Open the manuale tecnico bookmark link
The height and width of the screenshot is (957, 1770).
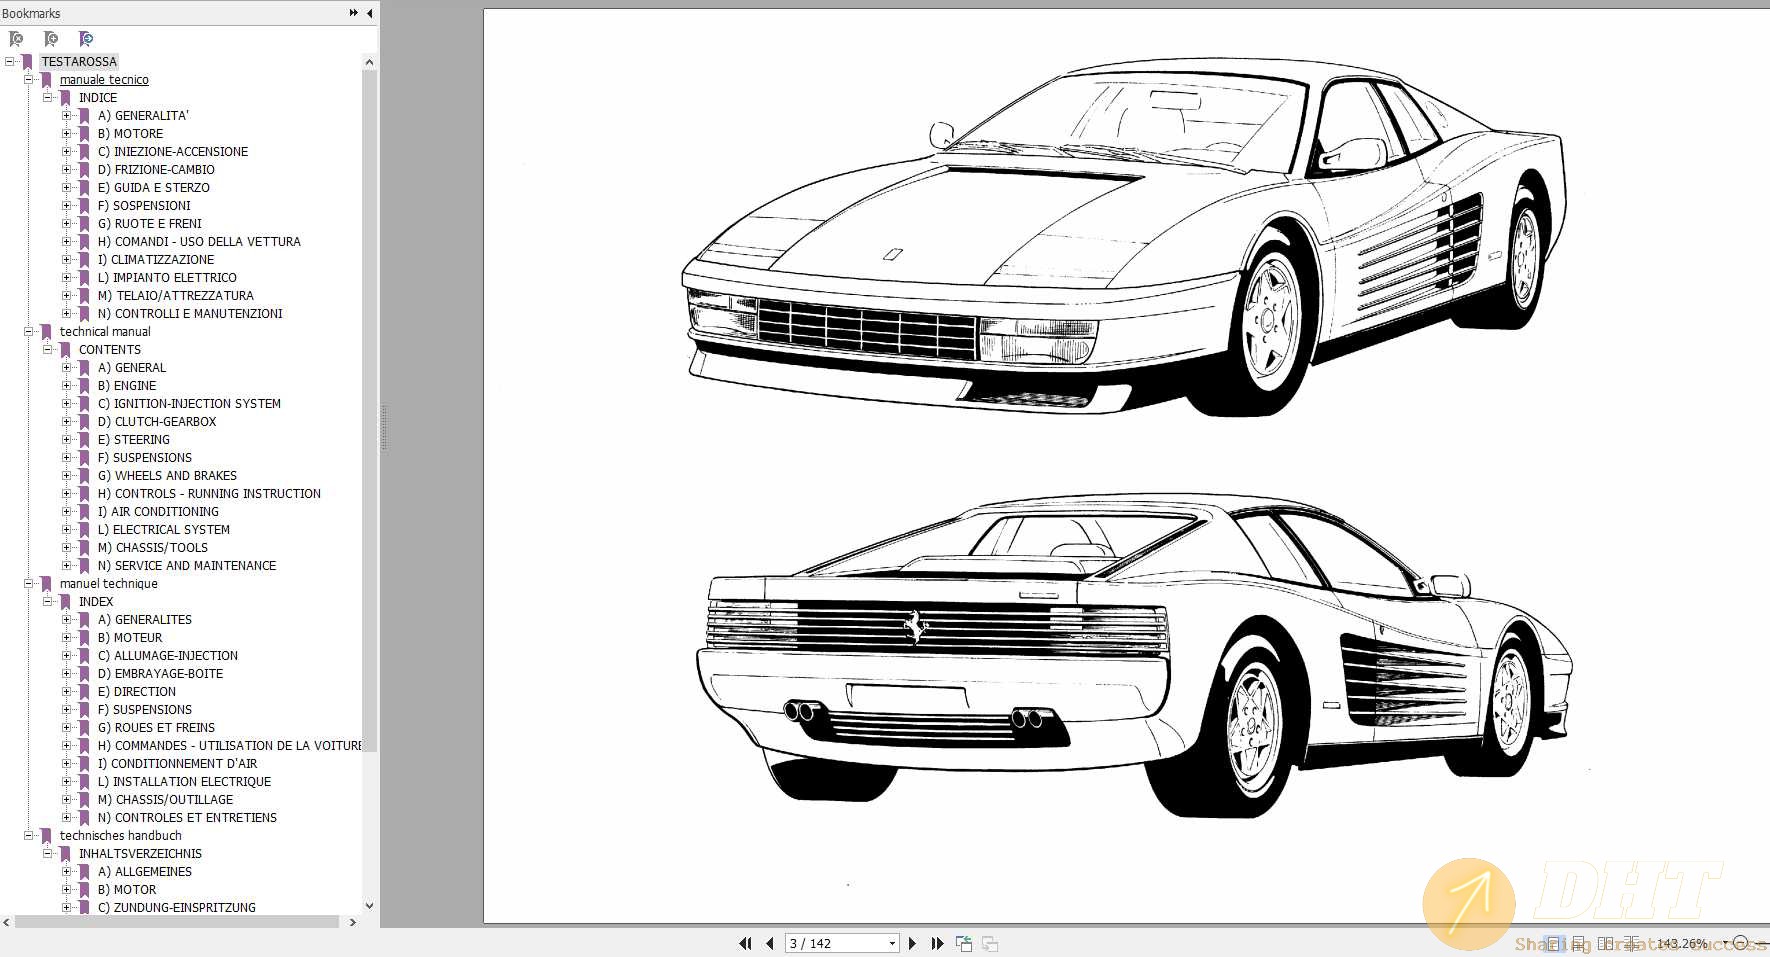[104, 80]
